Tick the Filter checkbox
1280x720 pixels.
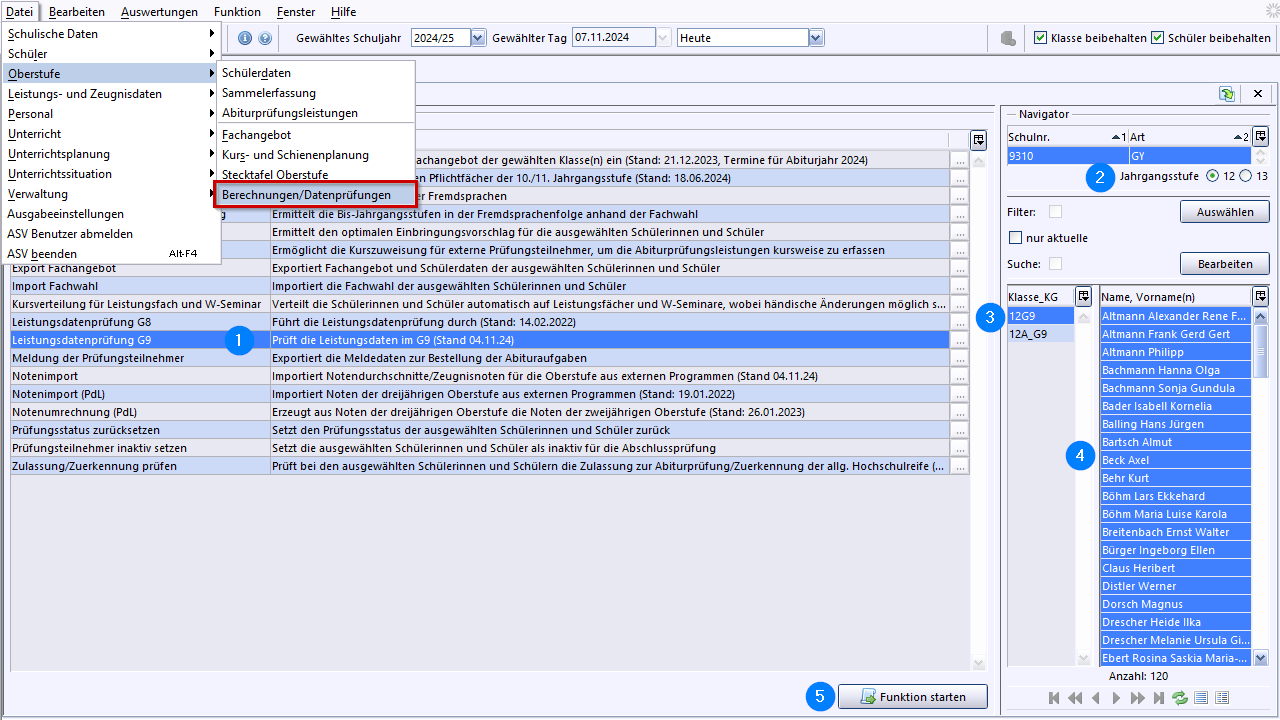(x=1055, y=212)
